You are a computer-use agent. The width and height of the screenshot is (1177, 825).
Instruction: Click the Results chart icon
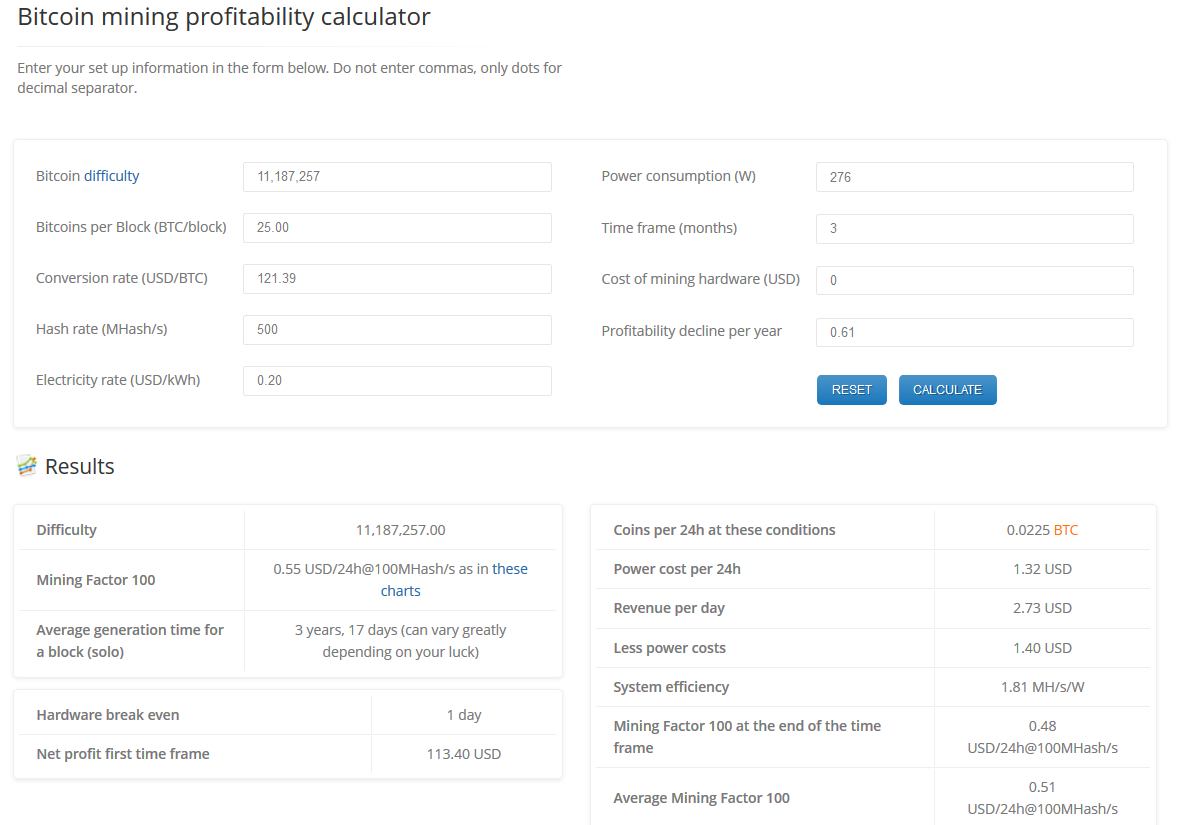pyautogui.click(x=27, y=466)
